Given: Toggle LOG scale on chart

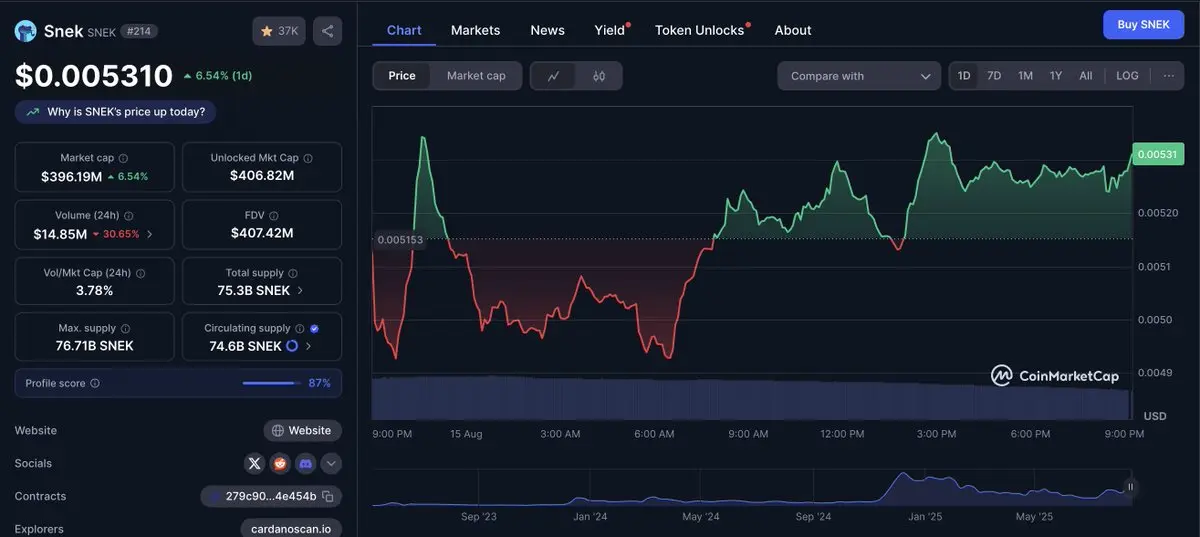Looking at the screenshot, I should click(1127, 76).
